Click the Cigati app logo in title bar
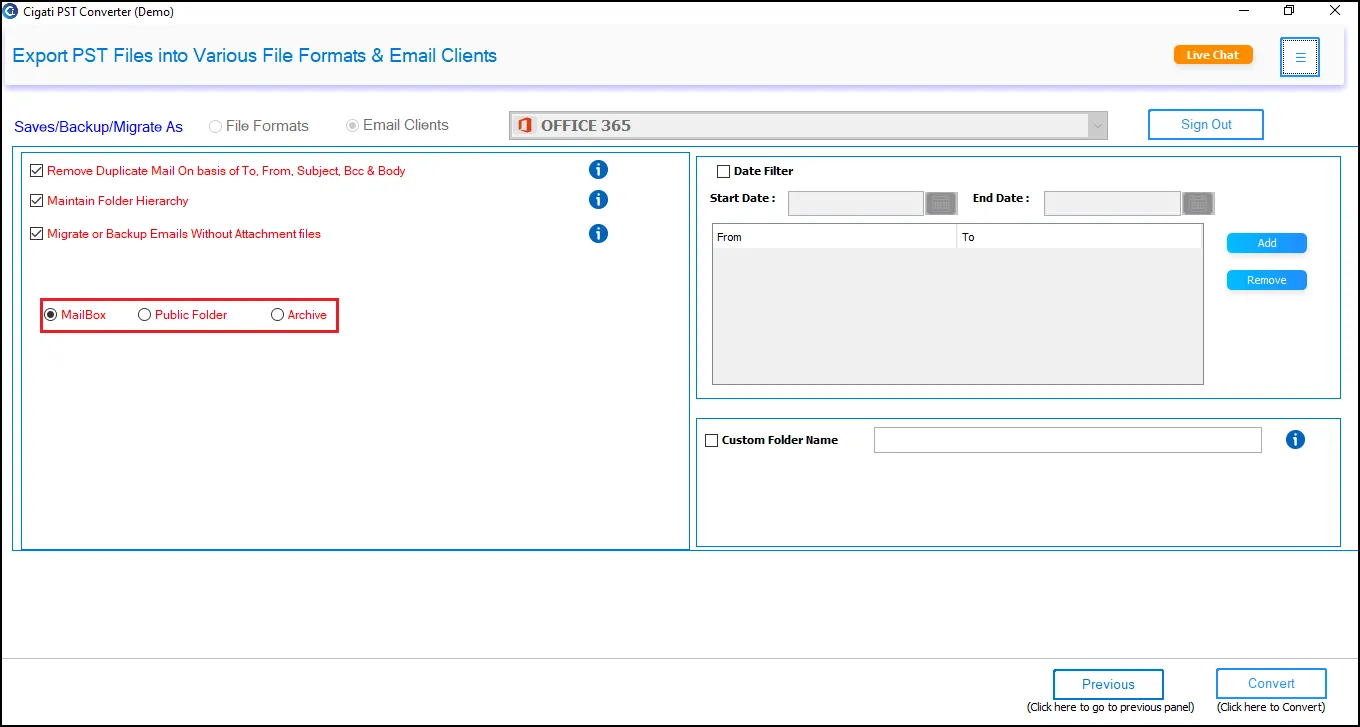Viewport: 1360px width, 727px height. coord(11,11)
